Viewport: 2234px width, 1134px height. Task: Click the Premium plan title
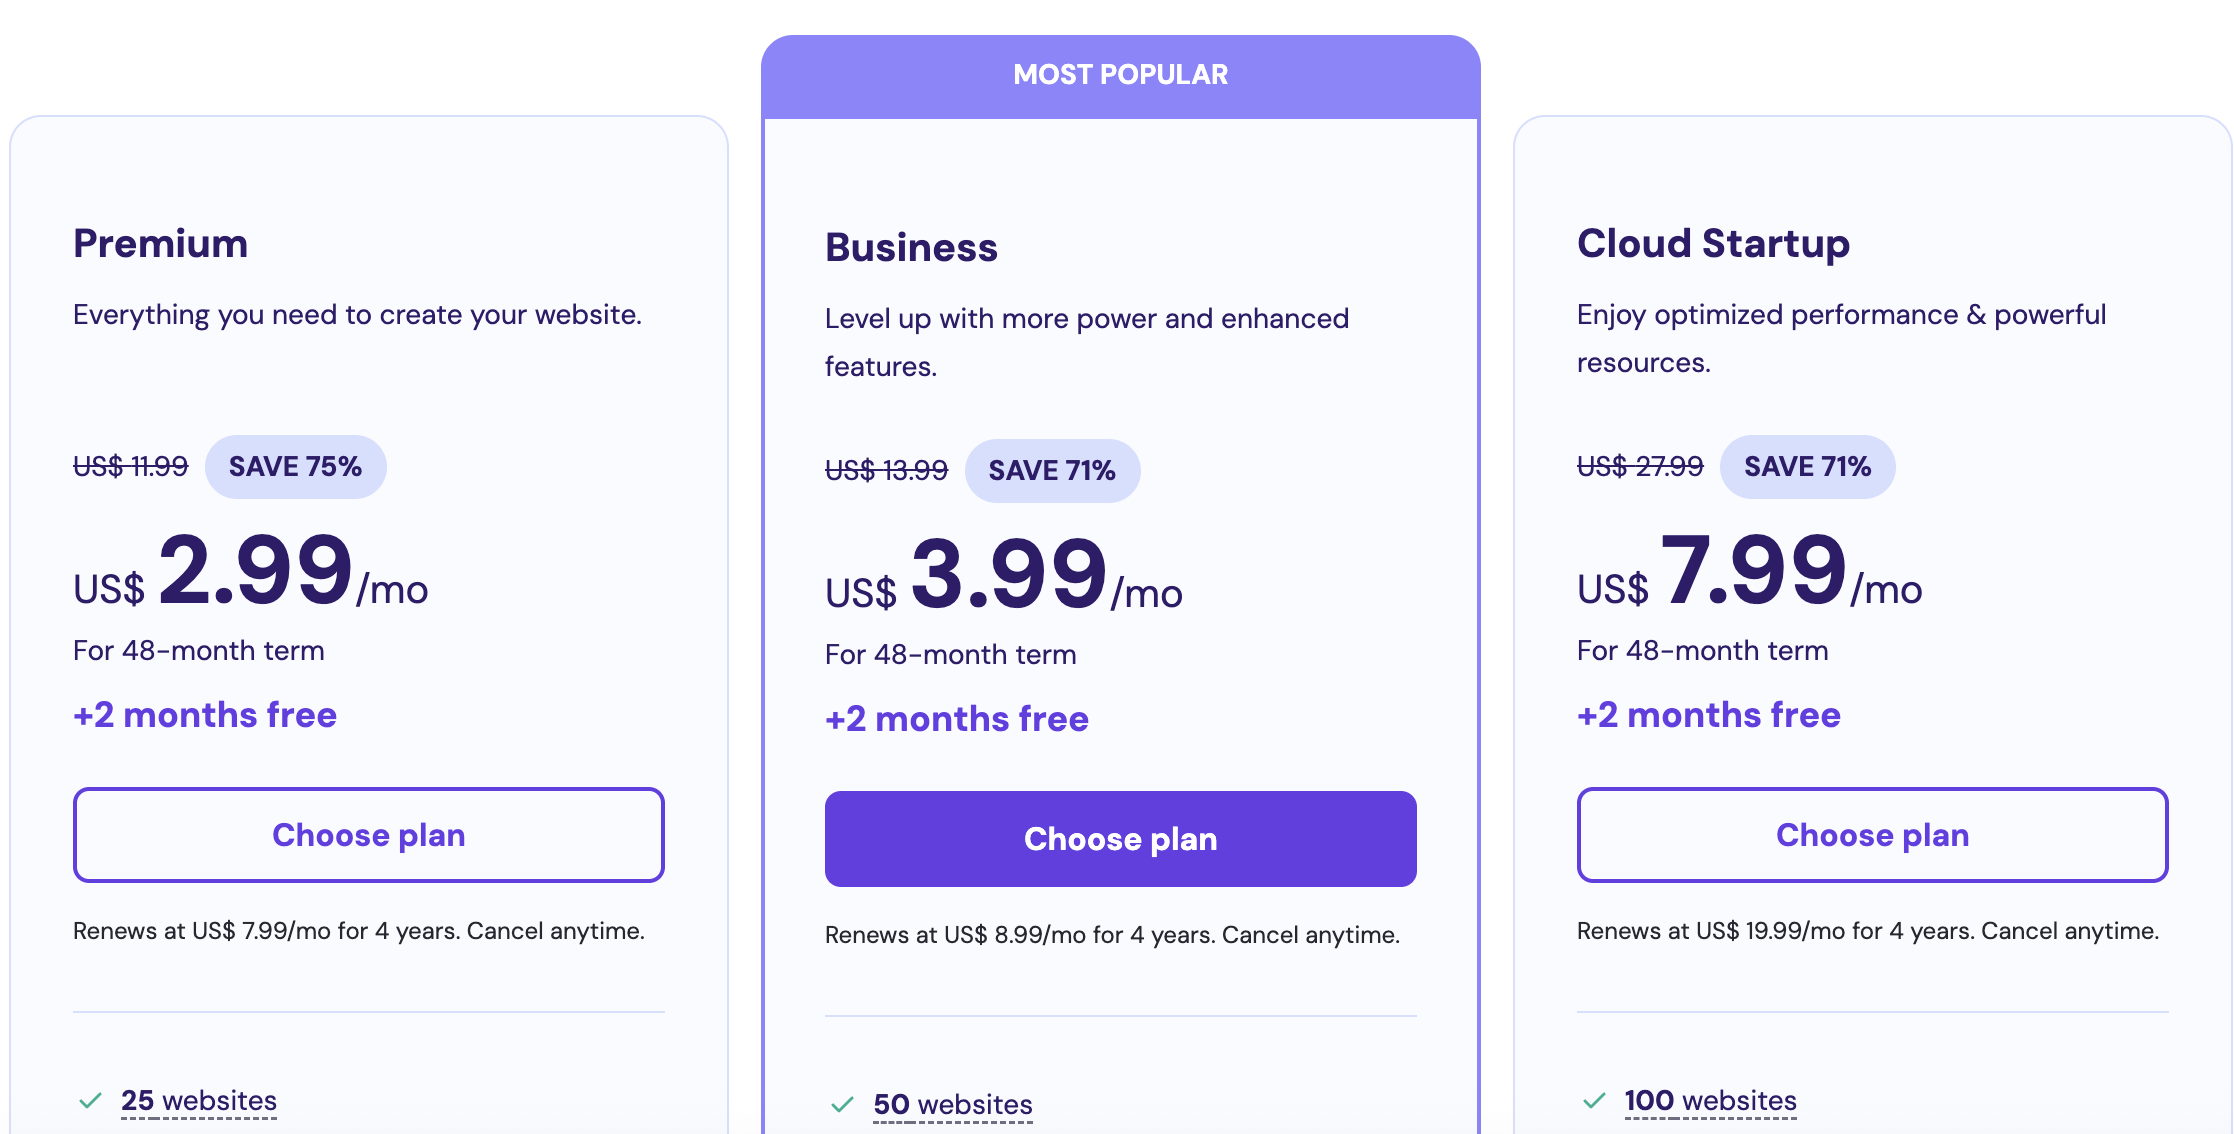[x=160, y=244]
